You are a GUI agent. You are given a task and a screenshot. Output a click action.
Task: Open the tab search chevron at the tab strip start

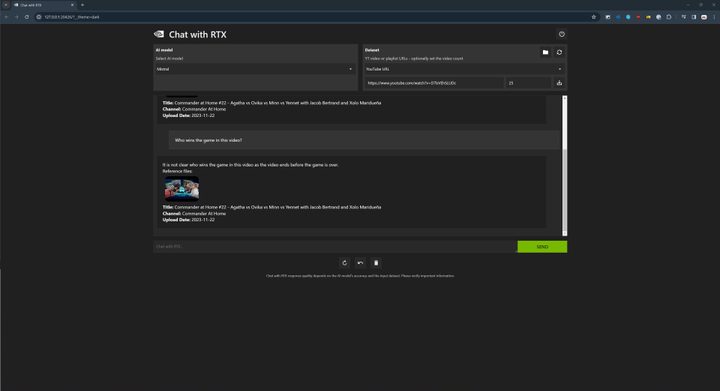click(x=6, y=5)
